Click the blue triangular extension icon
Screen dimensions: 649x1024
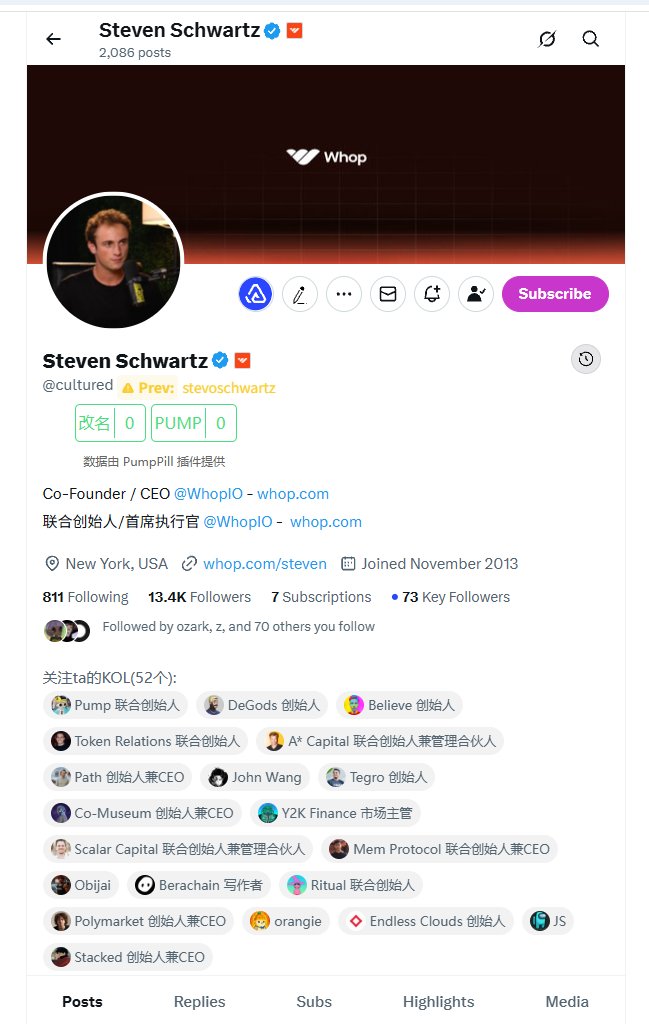pyautogui.click(x=255, y=294)
